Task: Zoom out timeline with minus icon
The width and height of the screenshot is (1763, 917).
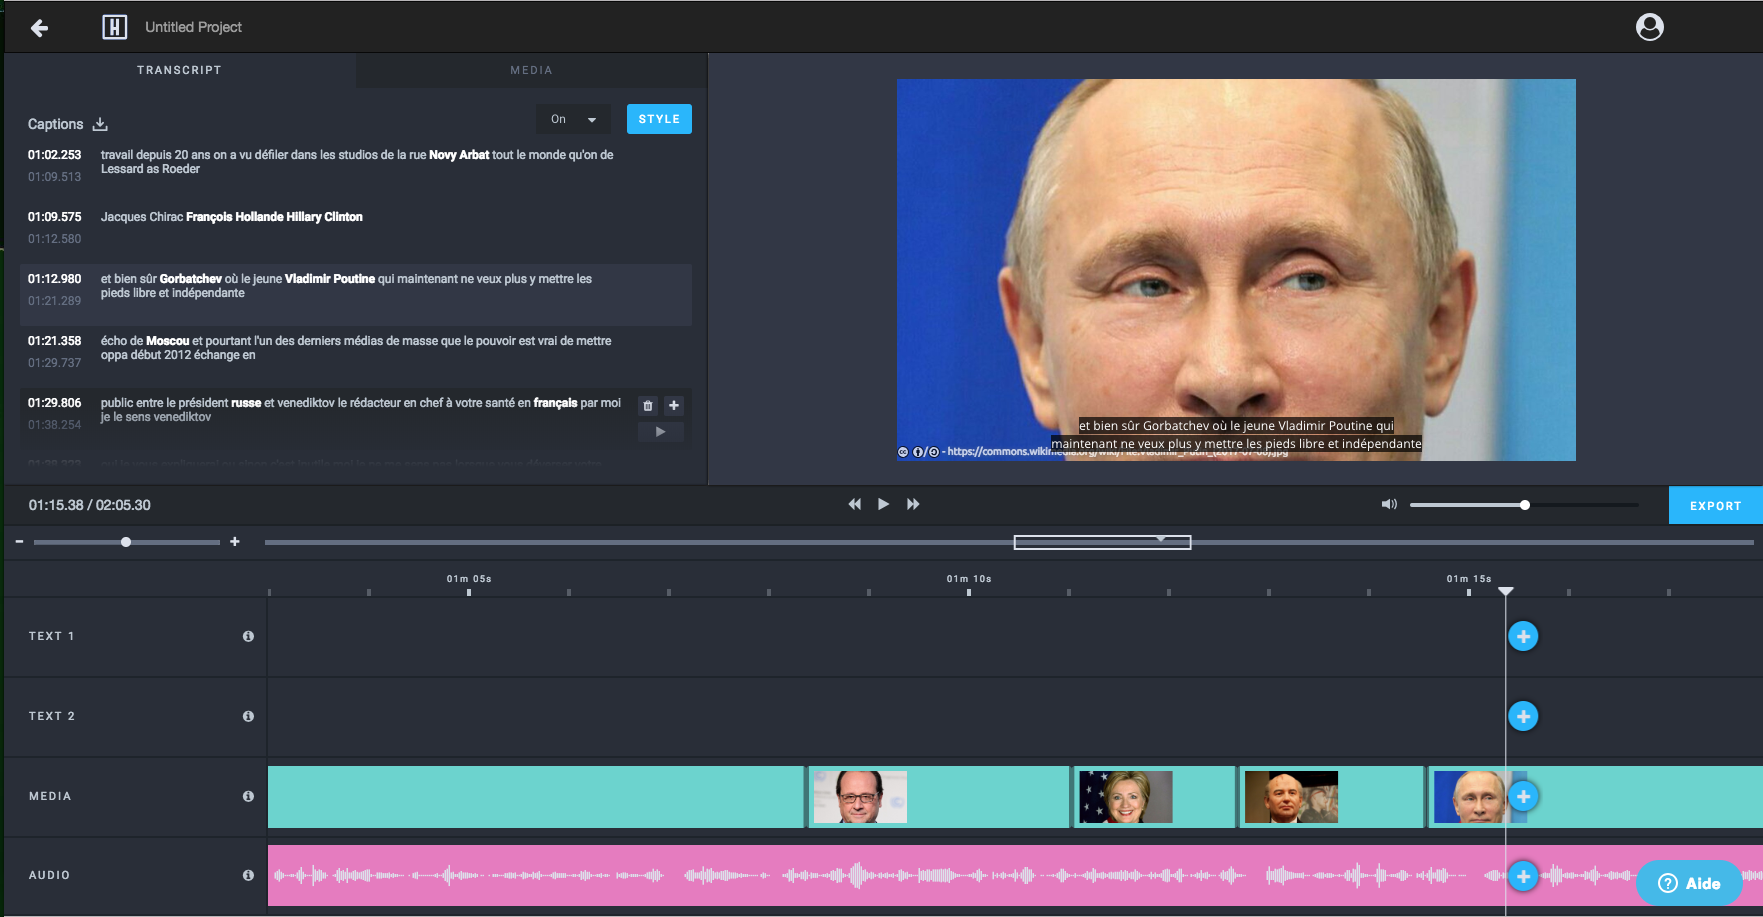Action: click(x=19, y=541)
